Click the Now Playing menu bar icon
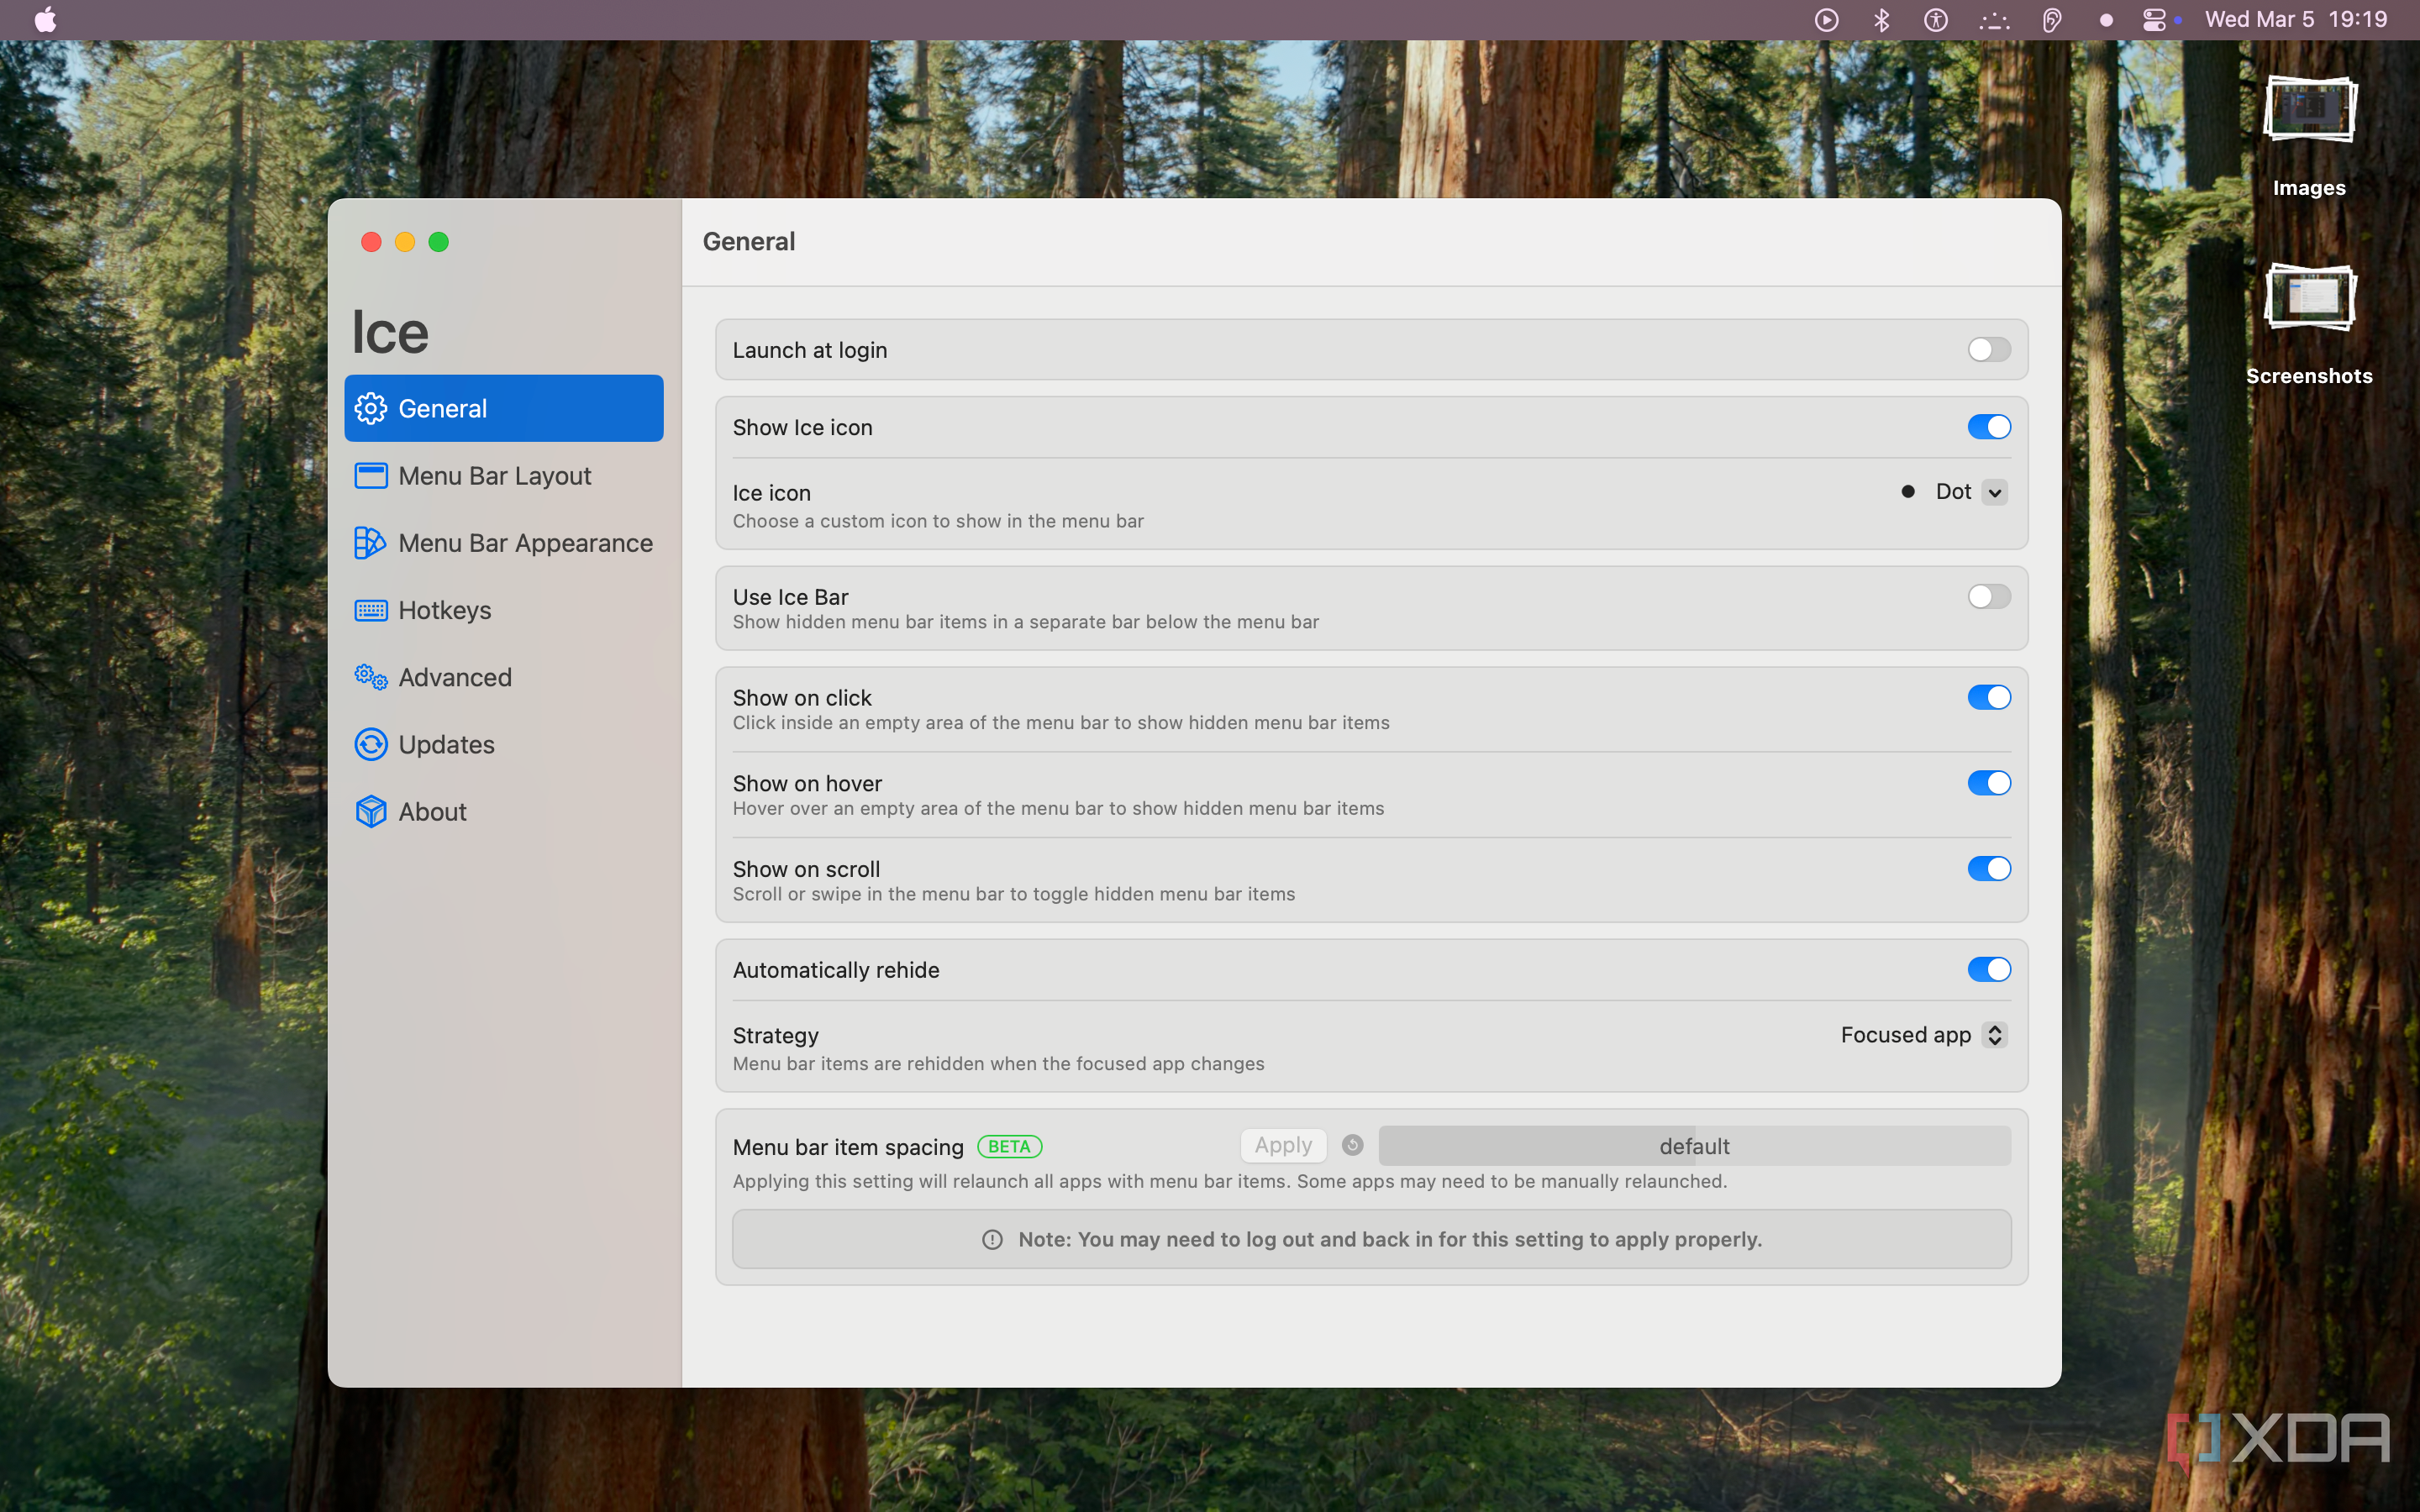 click(1826, 20)
